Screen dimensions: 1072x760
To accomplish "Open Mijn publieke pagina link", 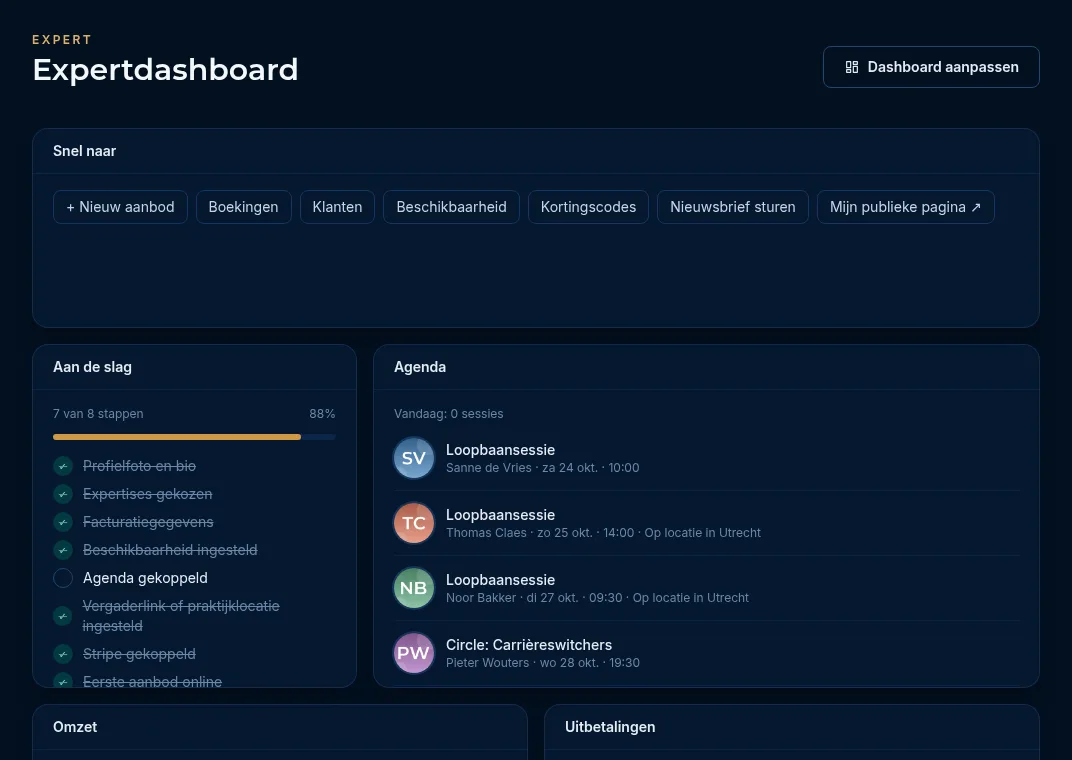I will click(x=906, y=207).
